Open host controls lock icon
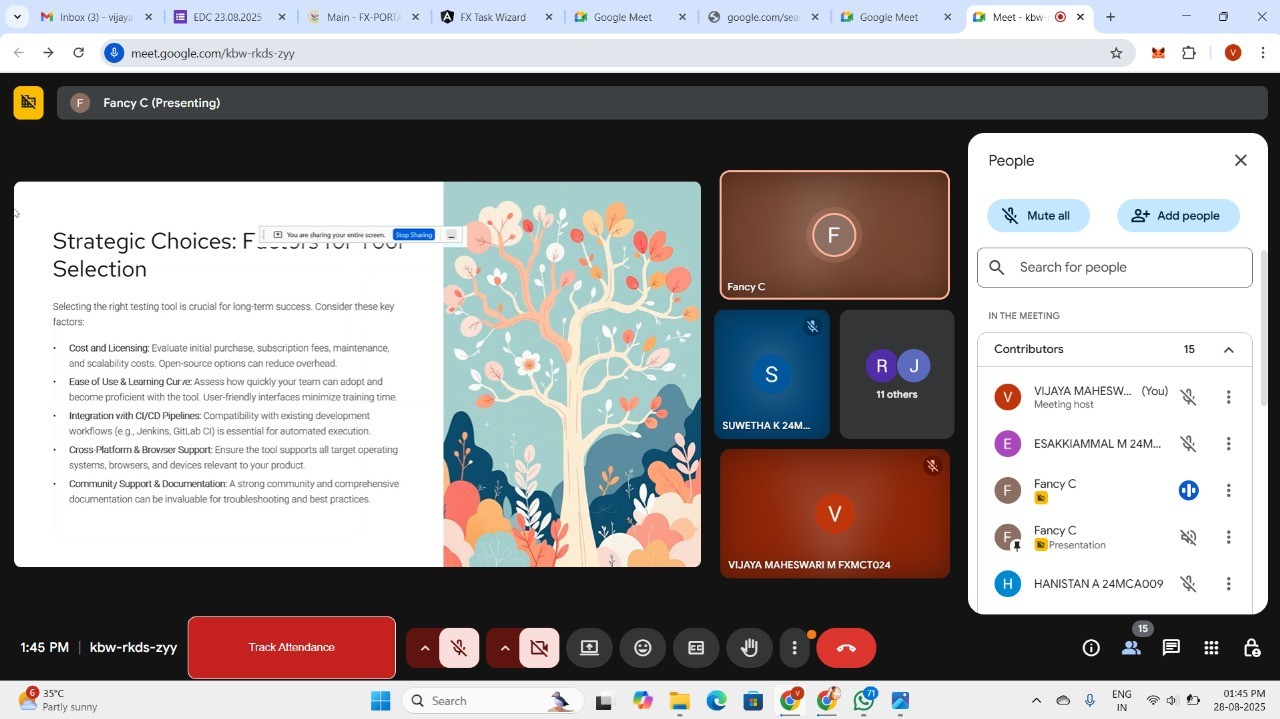The image size is (1280, 719). click(1251, 648)
